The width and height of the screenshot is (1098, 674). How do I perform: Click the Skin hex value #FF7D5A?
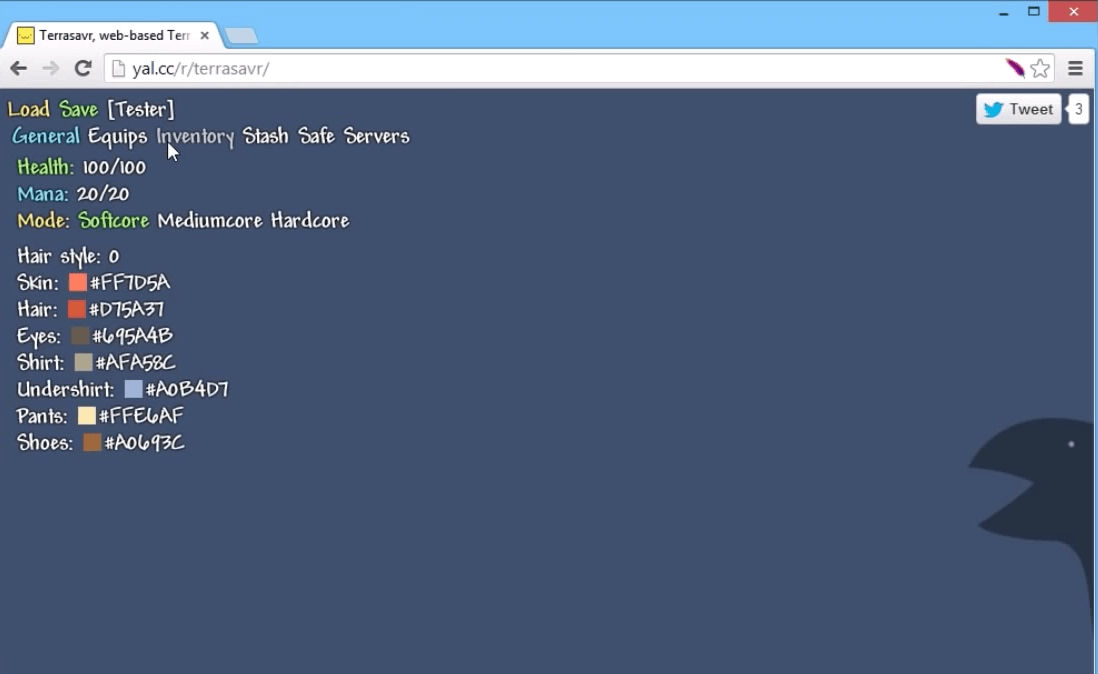coord(130,282)
